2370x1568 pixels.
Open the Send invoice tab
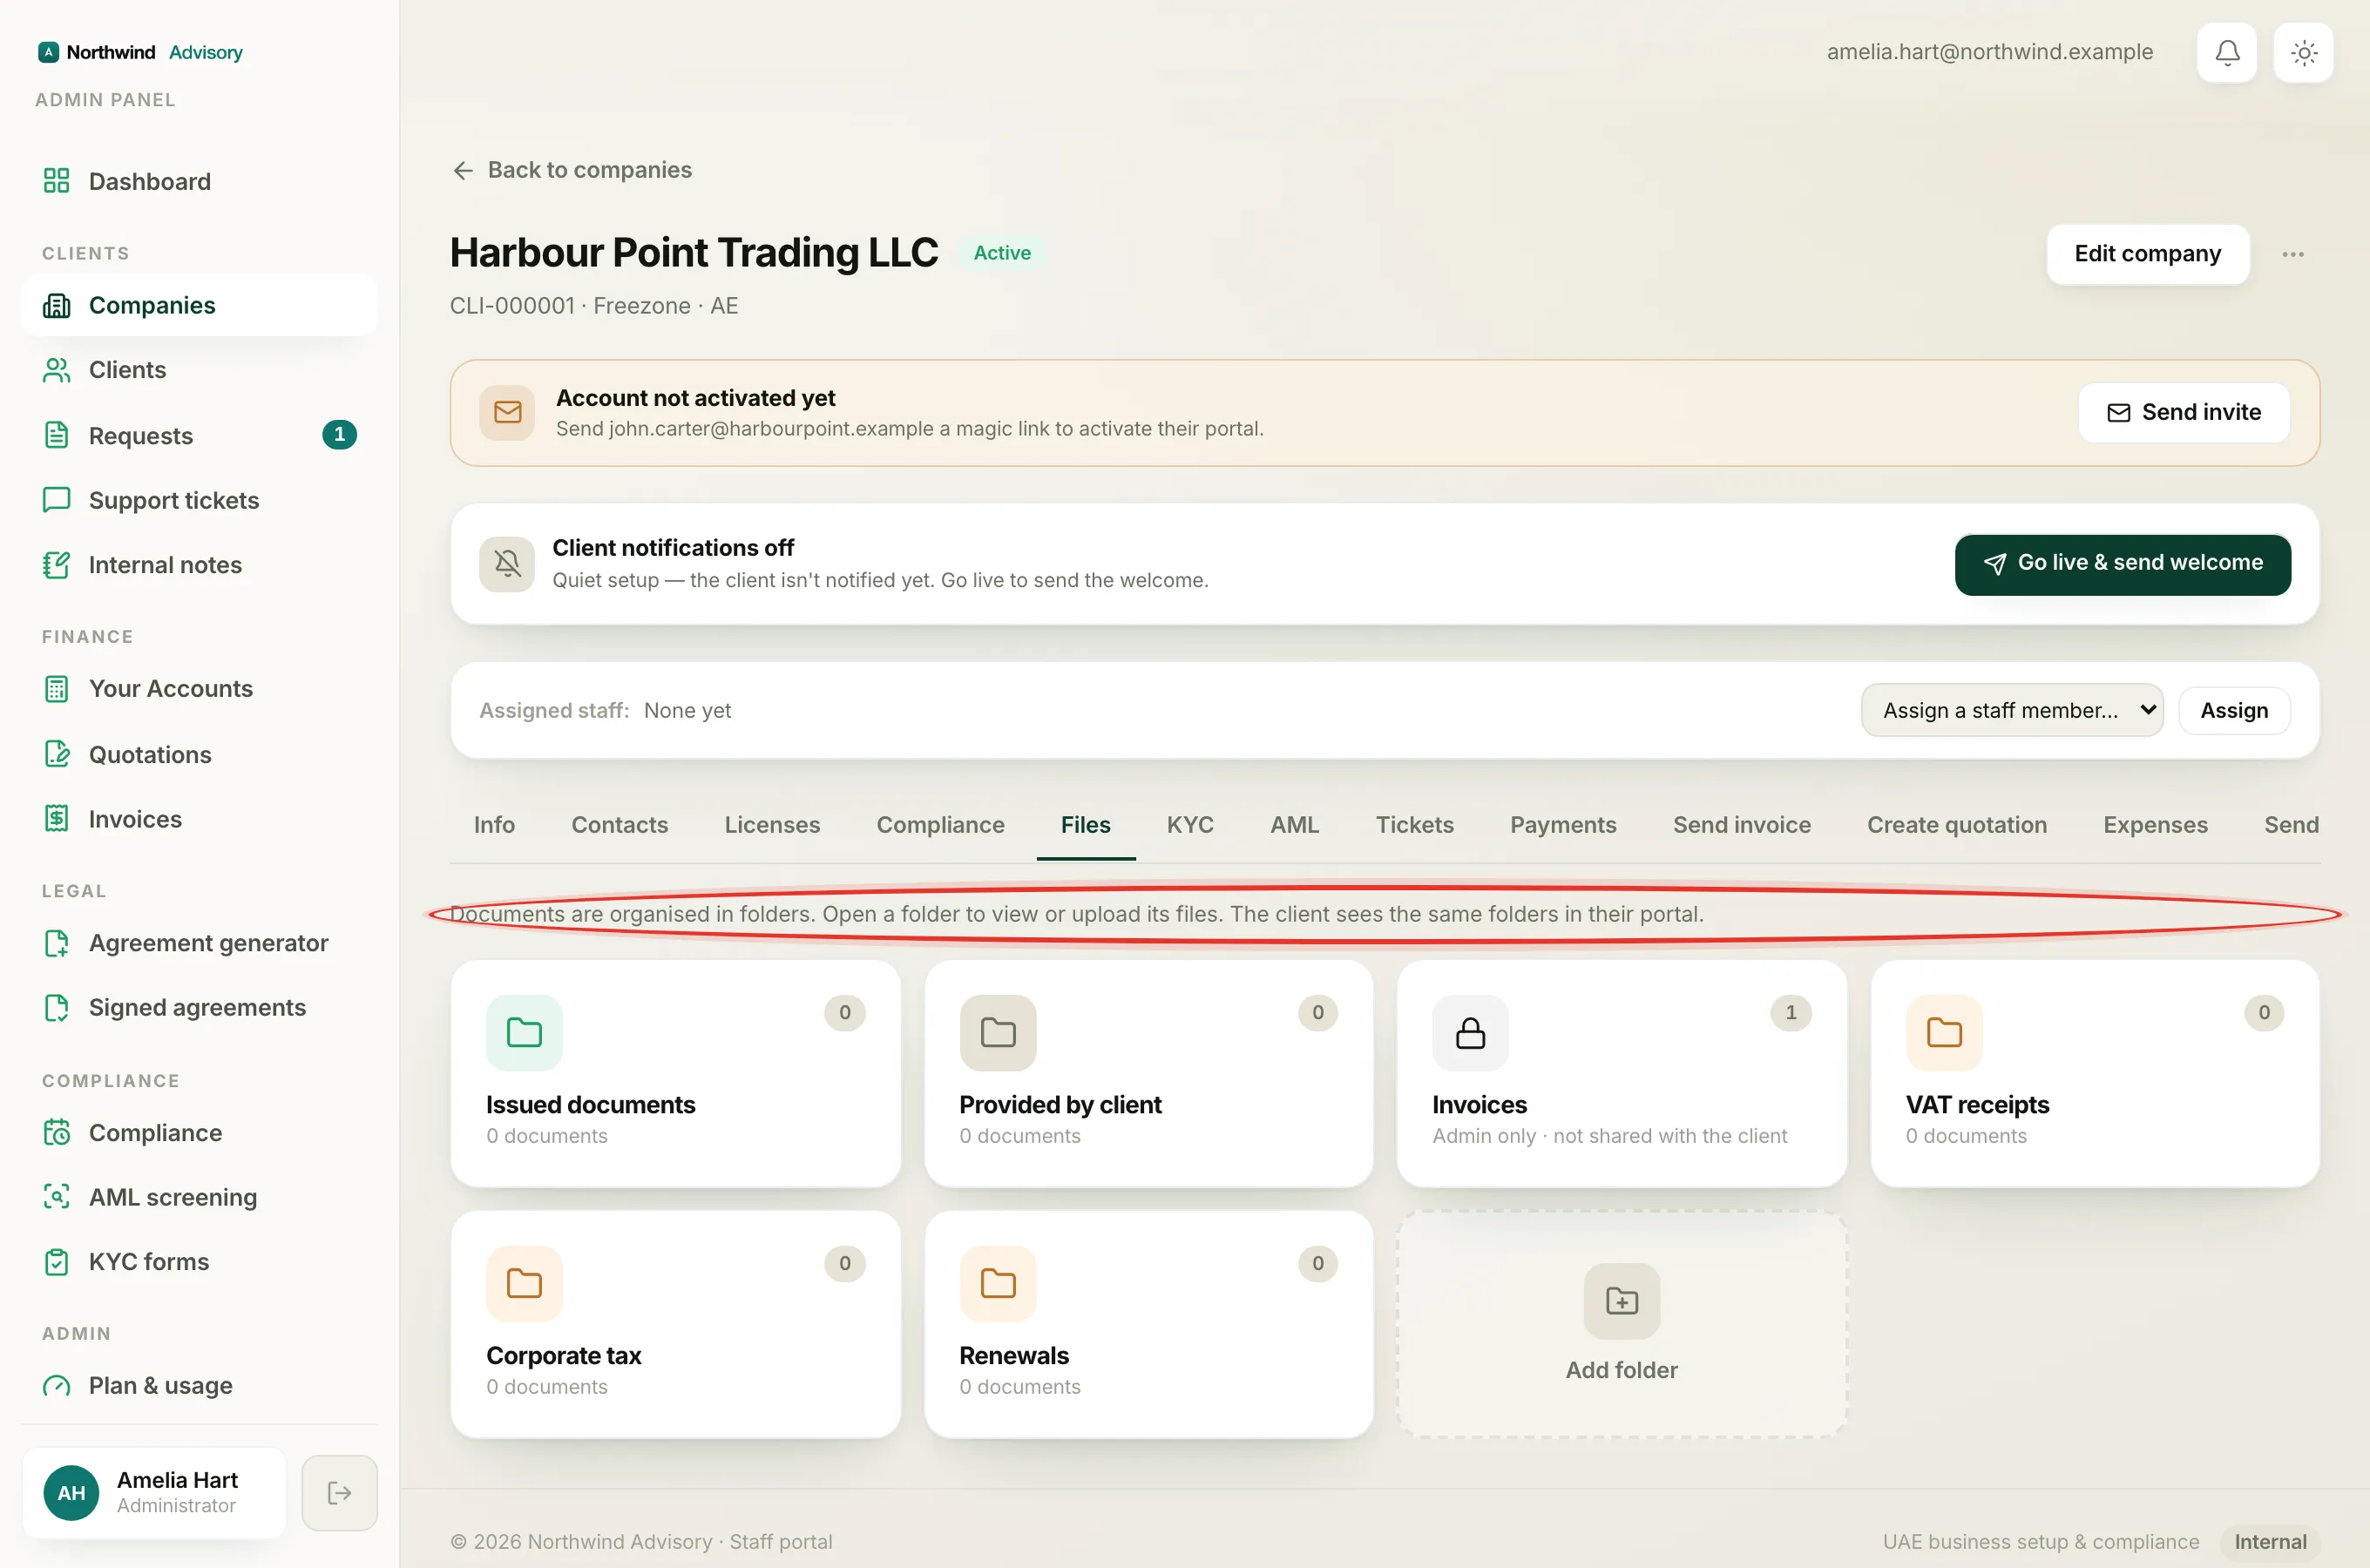click(x=1741, y=825)
